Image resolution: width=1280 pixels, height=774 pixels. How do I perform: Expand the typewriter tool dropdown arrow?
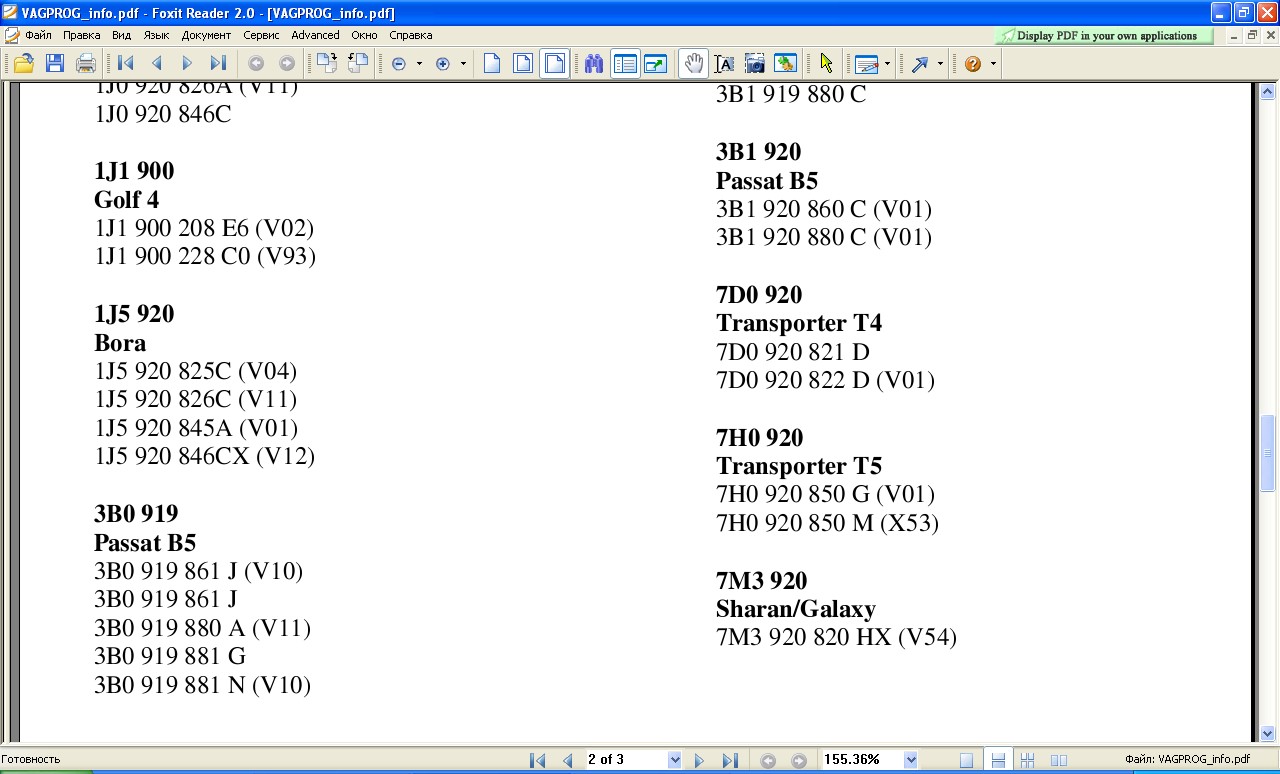point(887,64)
